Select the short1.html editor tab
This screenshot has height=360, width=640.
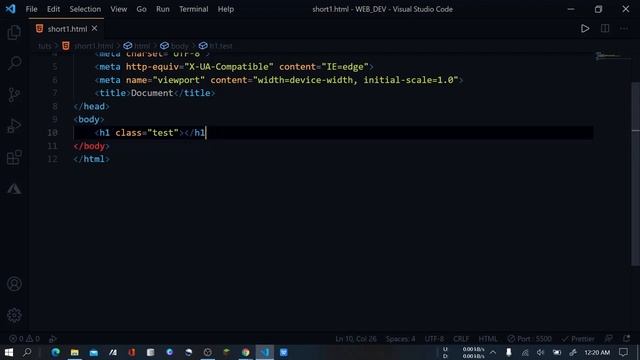pos(67,29)
